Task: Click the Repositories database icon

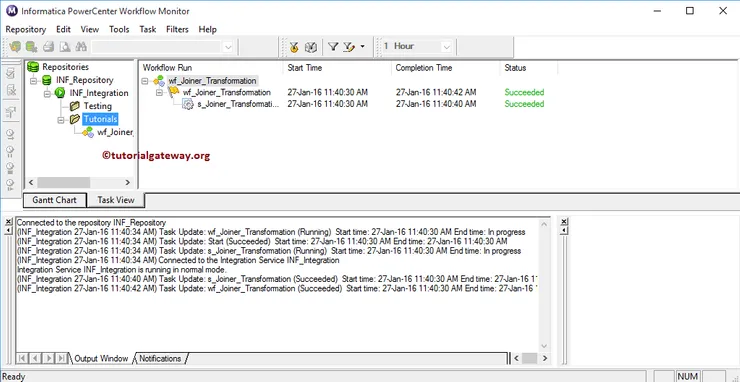Action: 33,67
